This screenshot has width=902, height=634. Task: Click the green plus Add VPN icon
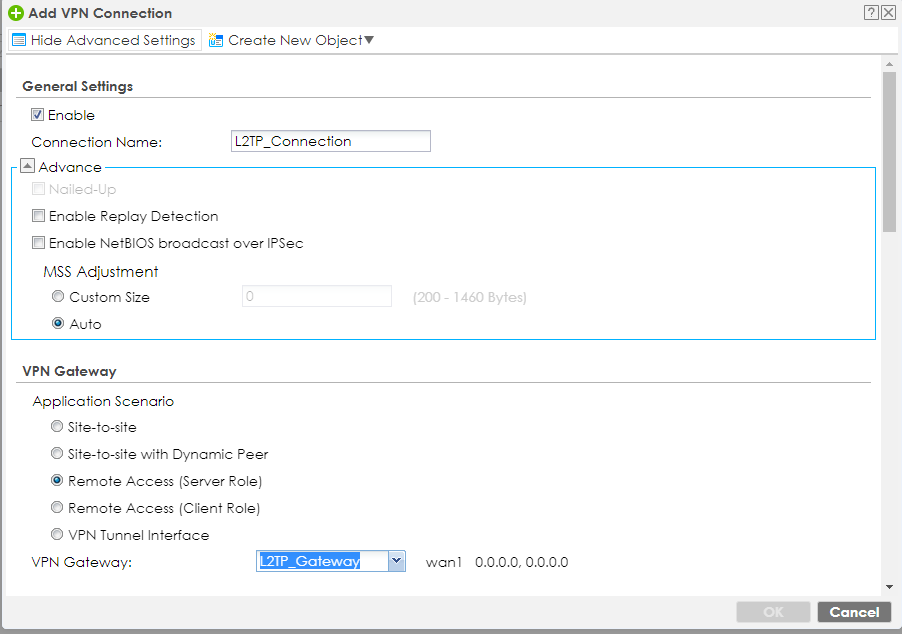tap(15, 14)
